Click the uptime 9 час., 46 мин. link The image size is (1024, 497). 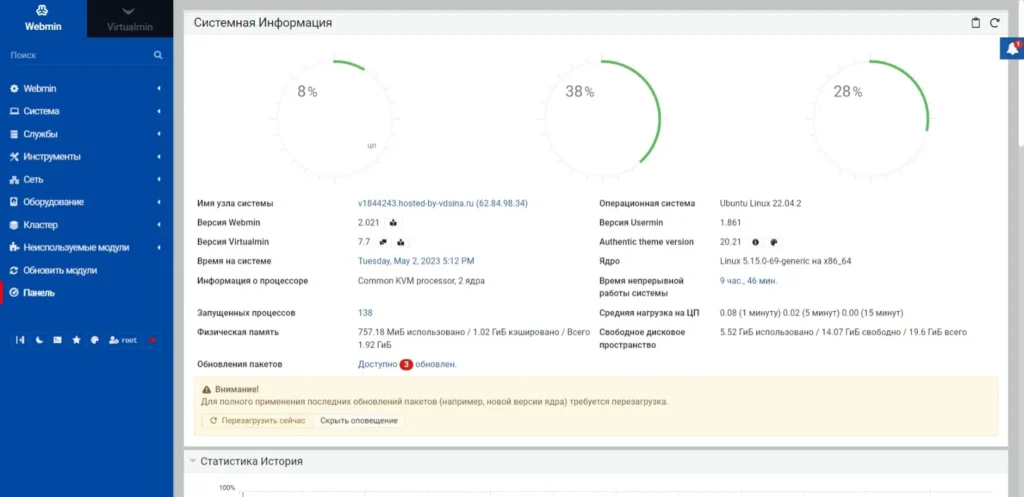[x=748, y=281]
